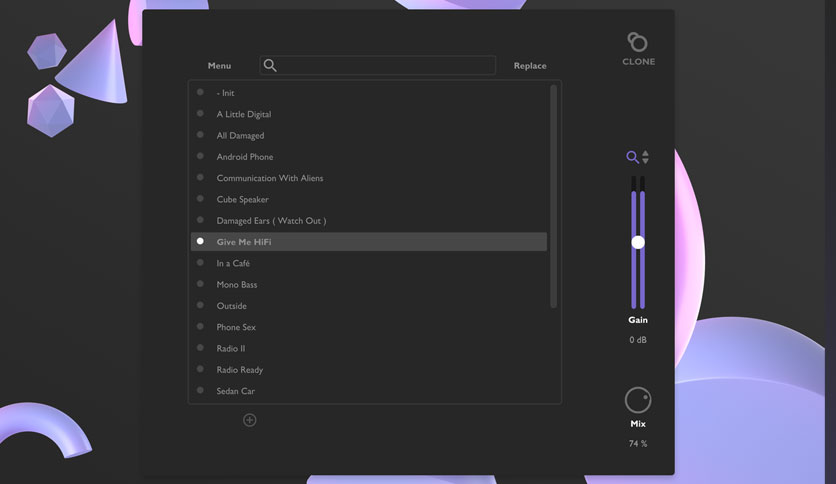
Task: Select the radio dot for Outside
Action: 200,305
